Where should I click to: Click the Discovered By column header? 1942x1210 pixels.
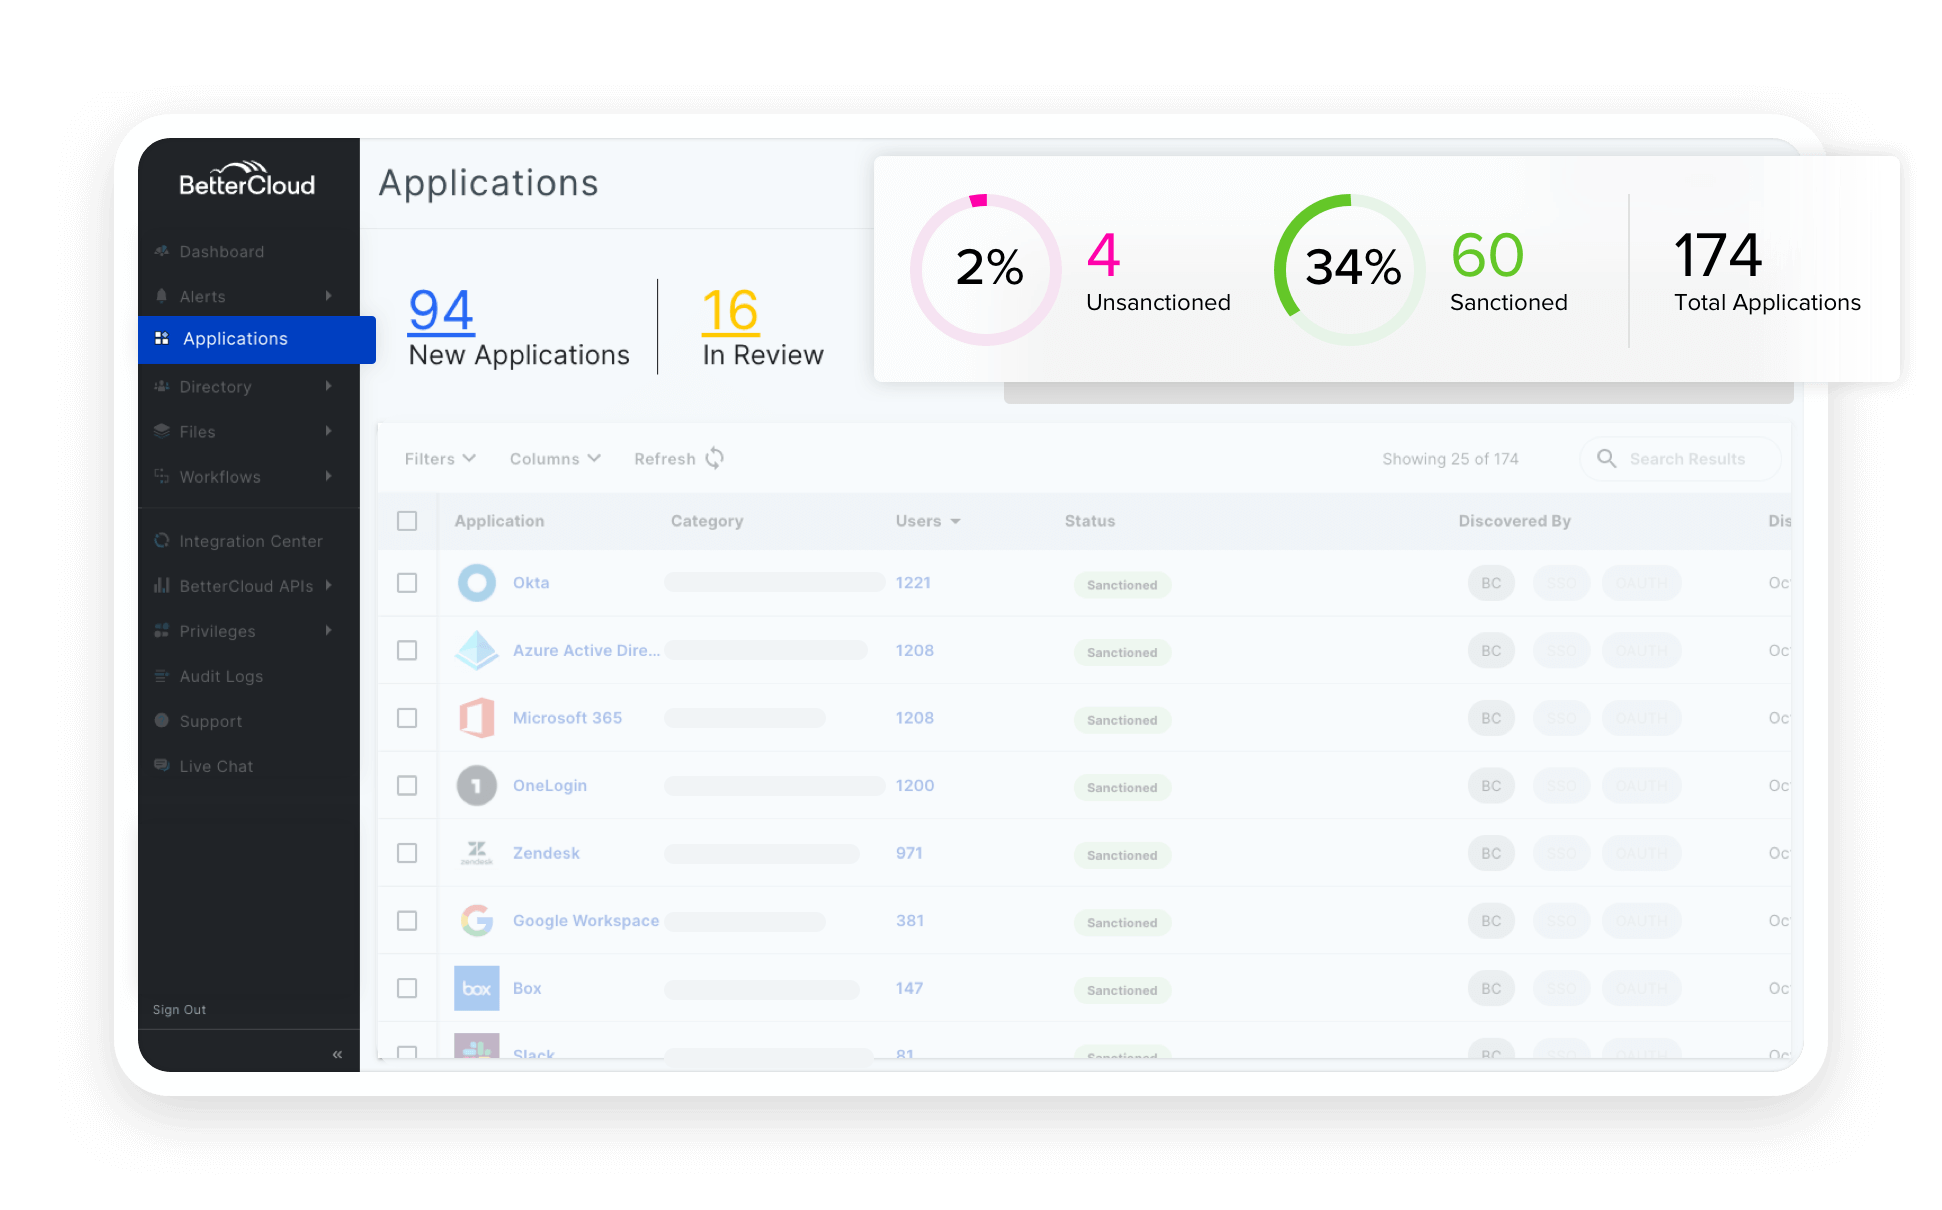1514,521
